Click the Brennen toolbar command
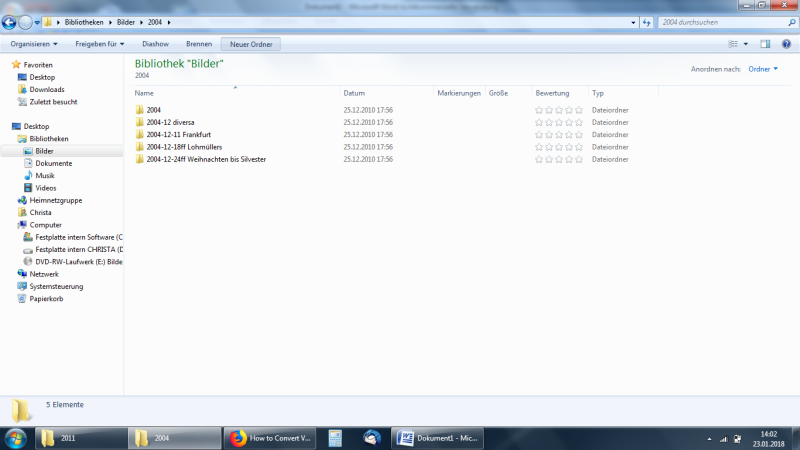The height and width of the screenshot is (450, 800). click(x=199, y=44)
